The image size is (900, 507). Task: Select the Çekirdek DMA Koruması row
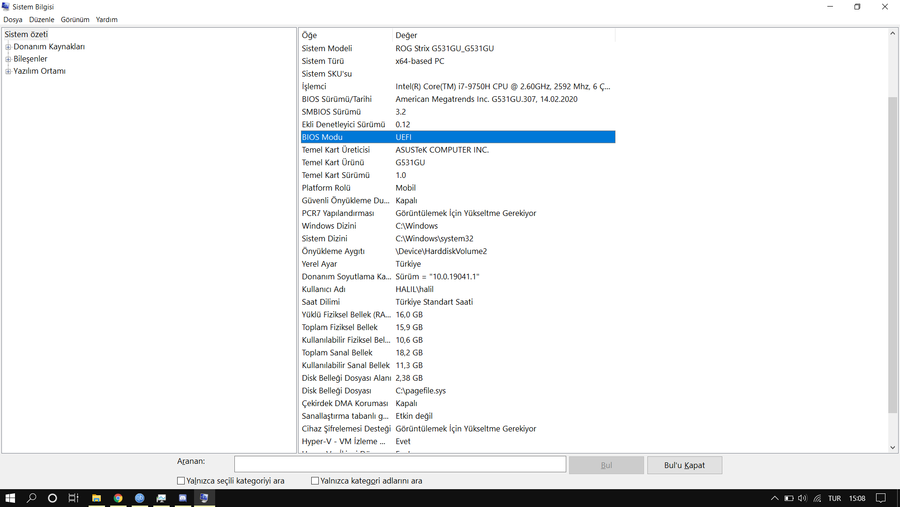click(x=457, y=403)
